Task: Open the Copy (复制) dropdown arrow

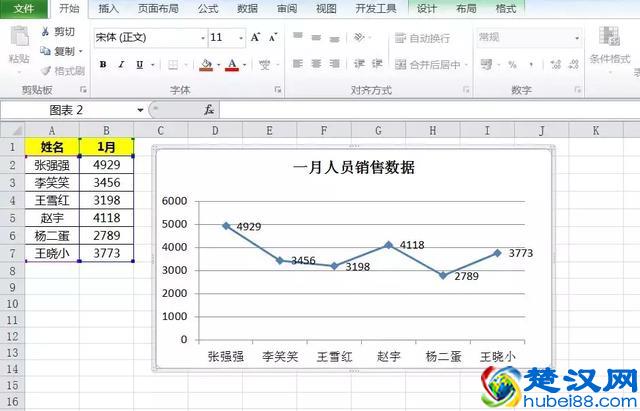Action: pyautogui.click(x=80, y=51)
